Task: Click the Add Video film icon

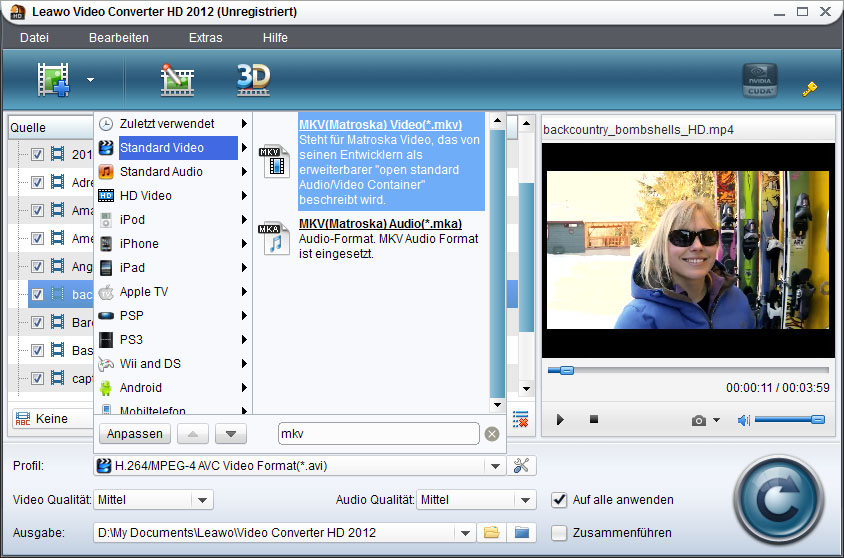Action: click(x=54, y=80)
